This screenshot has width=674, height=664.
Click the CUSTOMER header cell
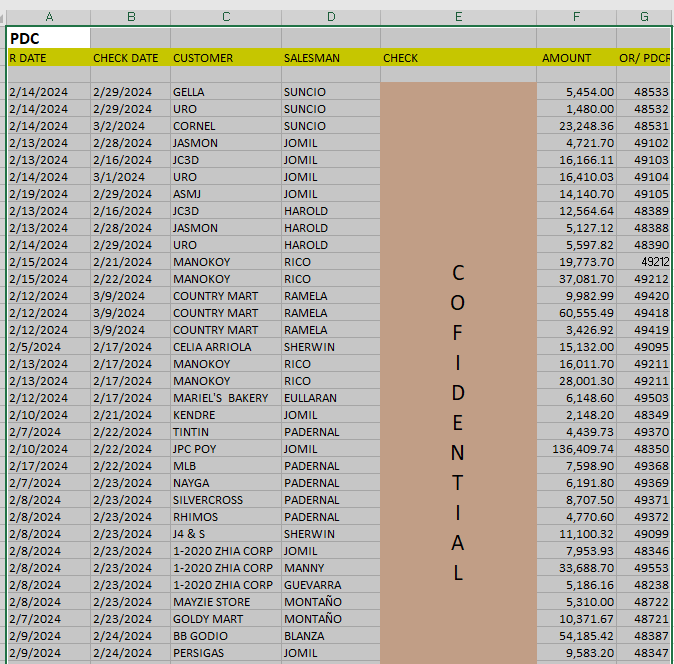225,58
